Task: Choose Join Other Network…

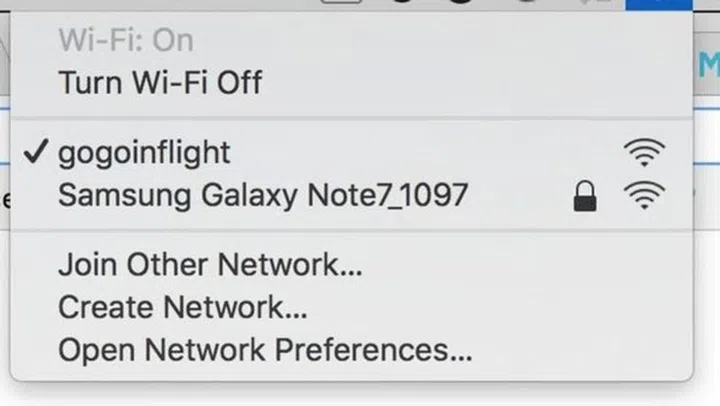Action: point(351,265)
